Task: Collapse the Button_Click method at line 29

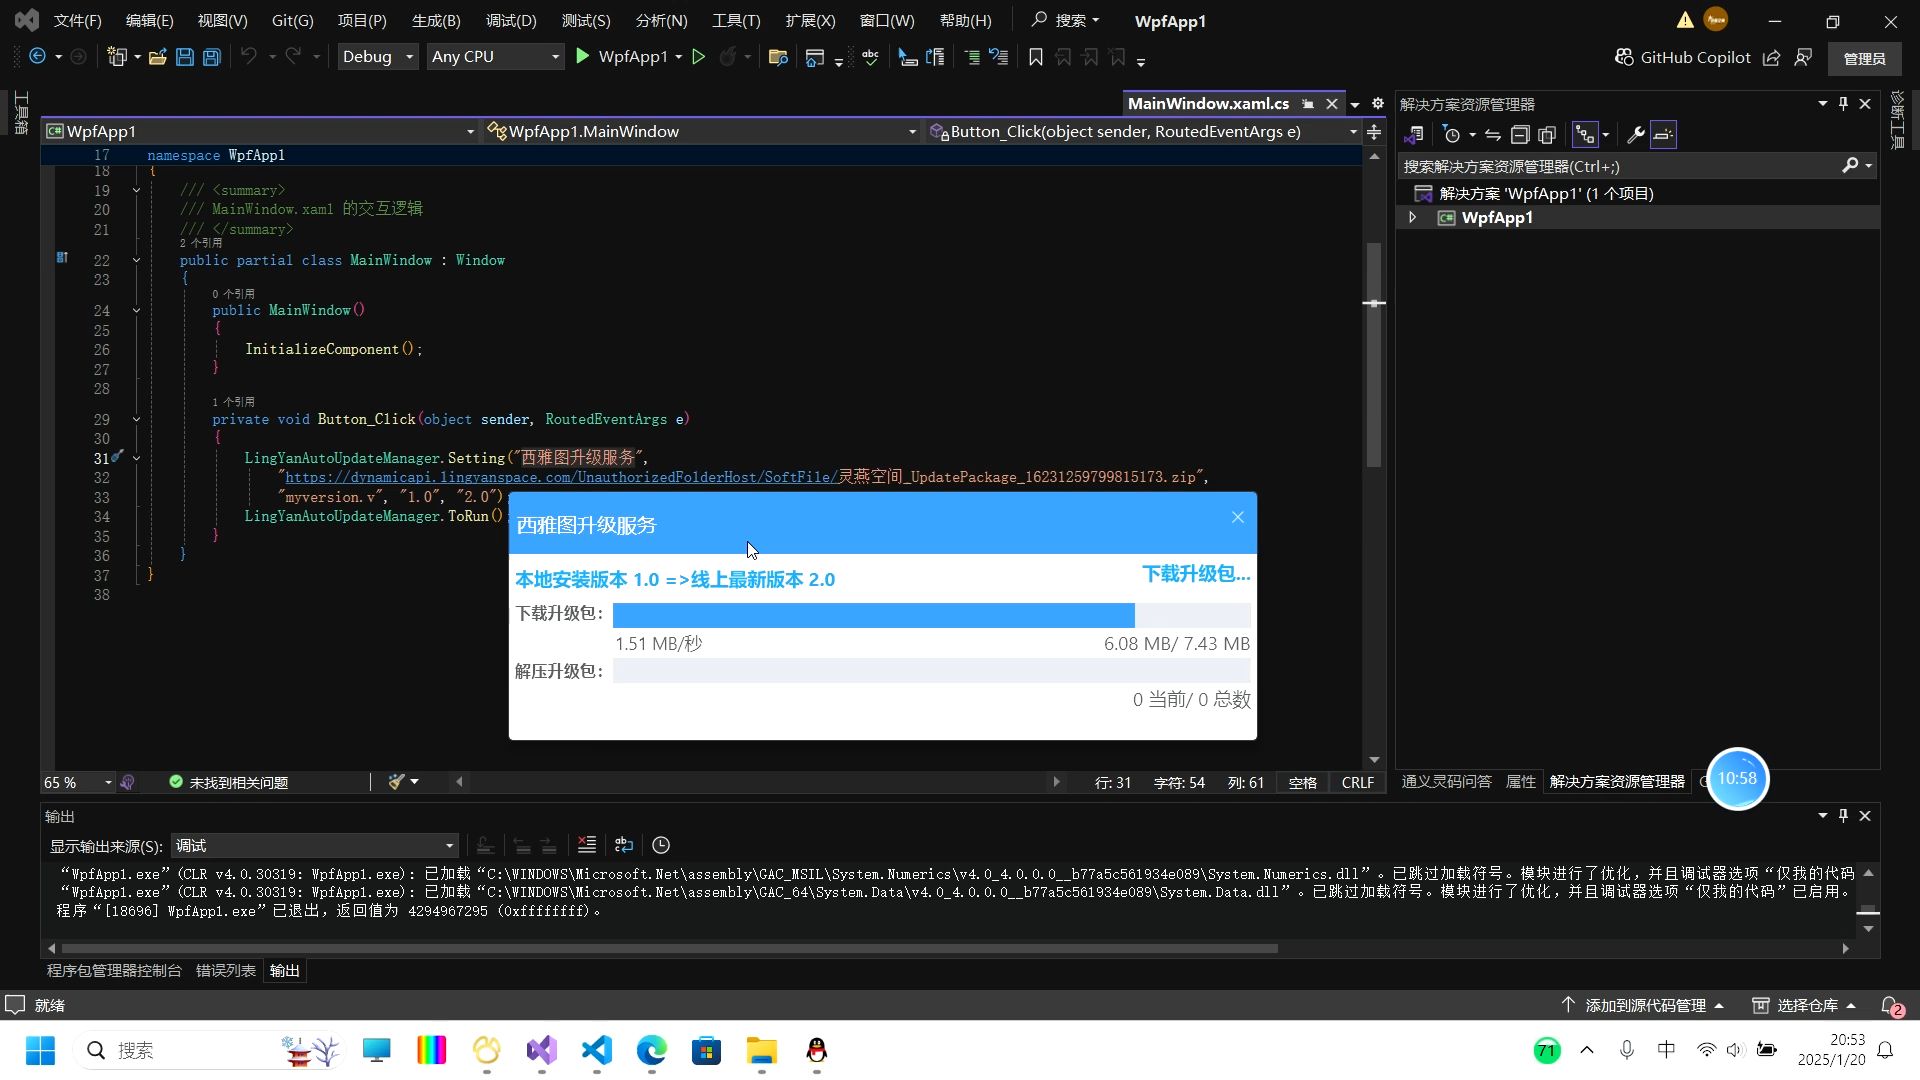Action: pos(137,419)
